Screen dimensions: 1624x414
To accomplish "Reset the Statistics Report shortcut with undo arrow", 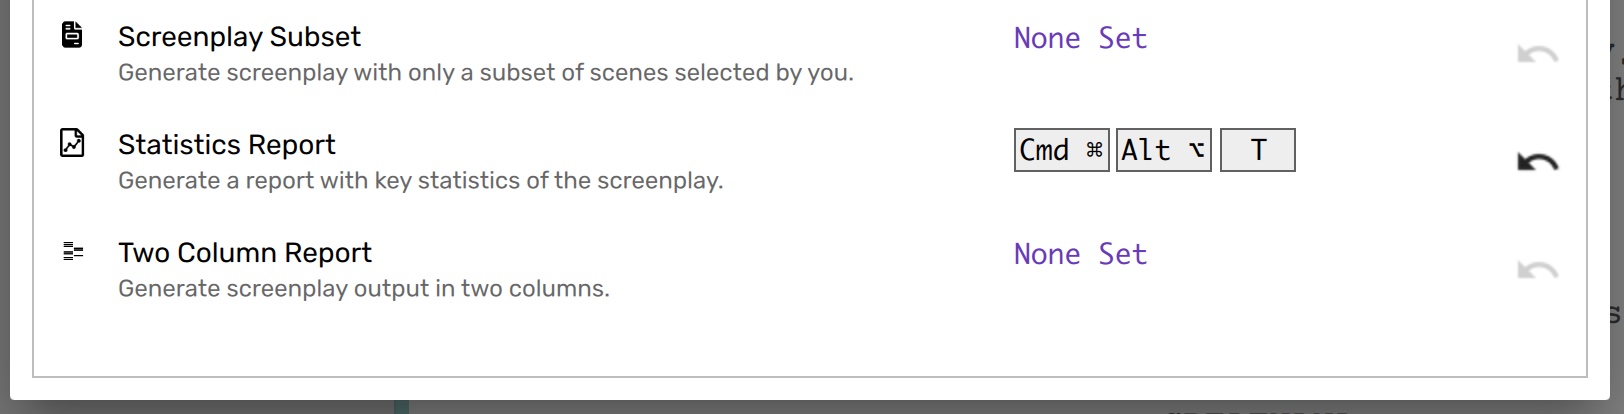I will [1537, 162].
